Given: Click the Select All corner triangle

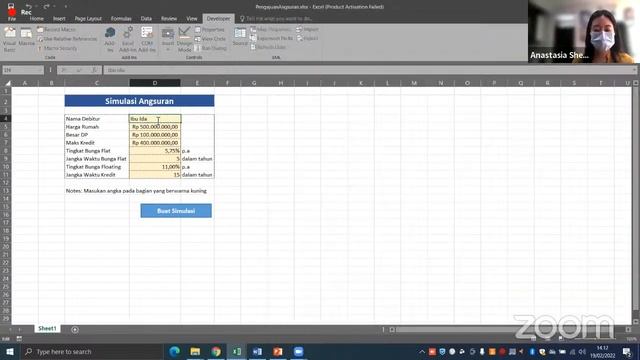Looking at the screenshot, I should pyautogui.click(x=7, y=83).
